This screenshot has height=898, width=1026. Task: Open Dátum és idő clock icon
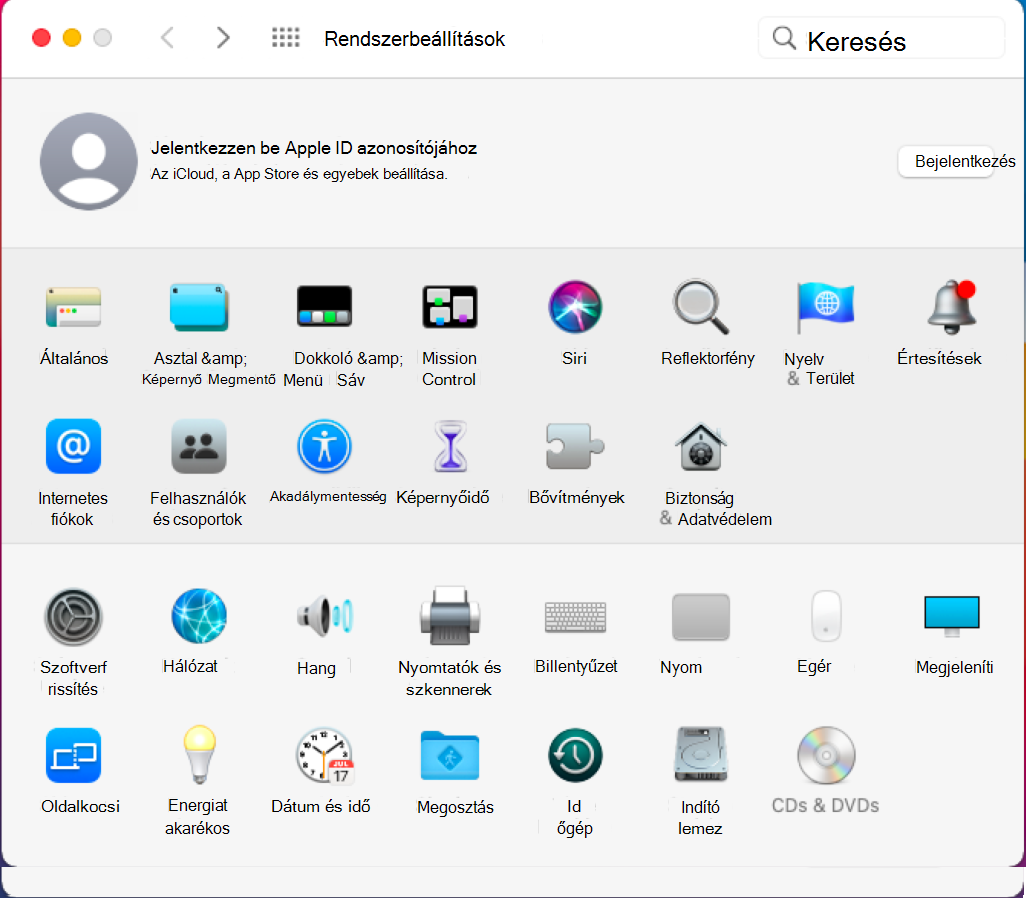pyautogui.click(x=325, y=755)
